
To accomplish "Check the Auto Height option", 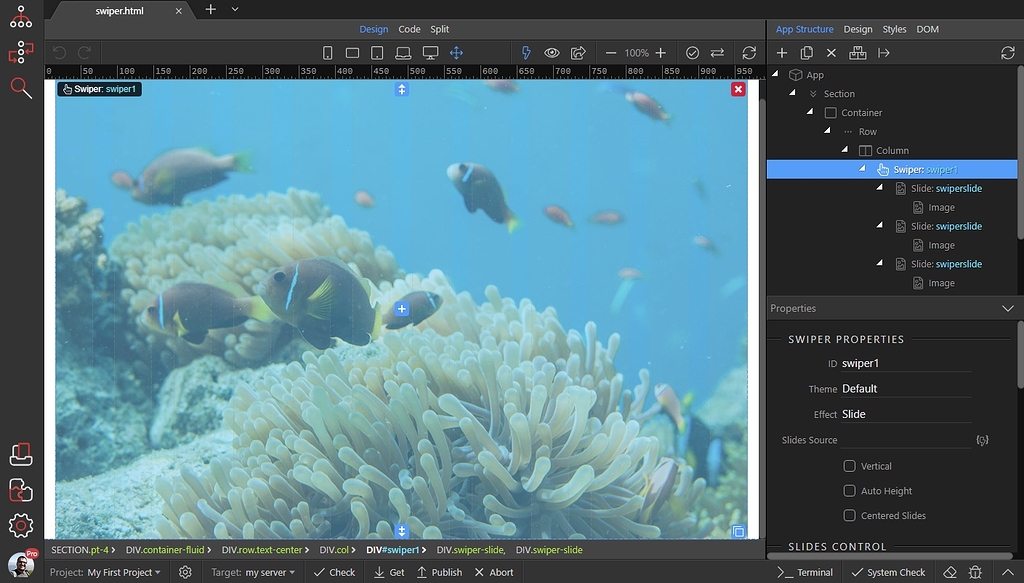I will pyautogui.click(x=849, y=490).
